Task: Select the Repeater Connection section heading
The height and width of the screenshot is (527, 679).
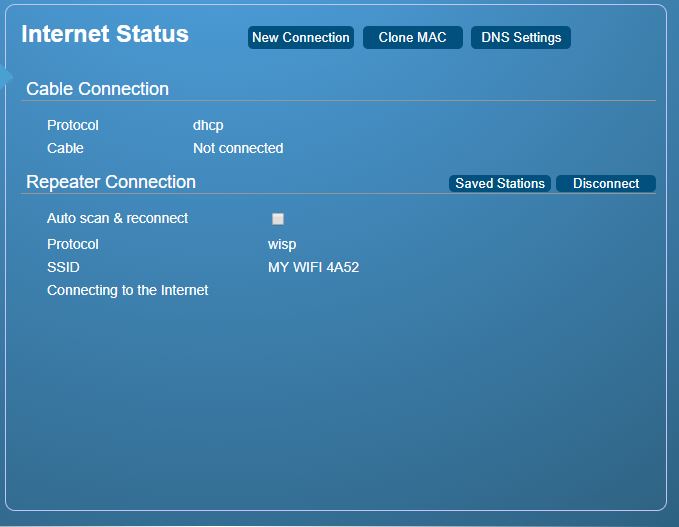Action: 111,182
